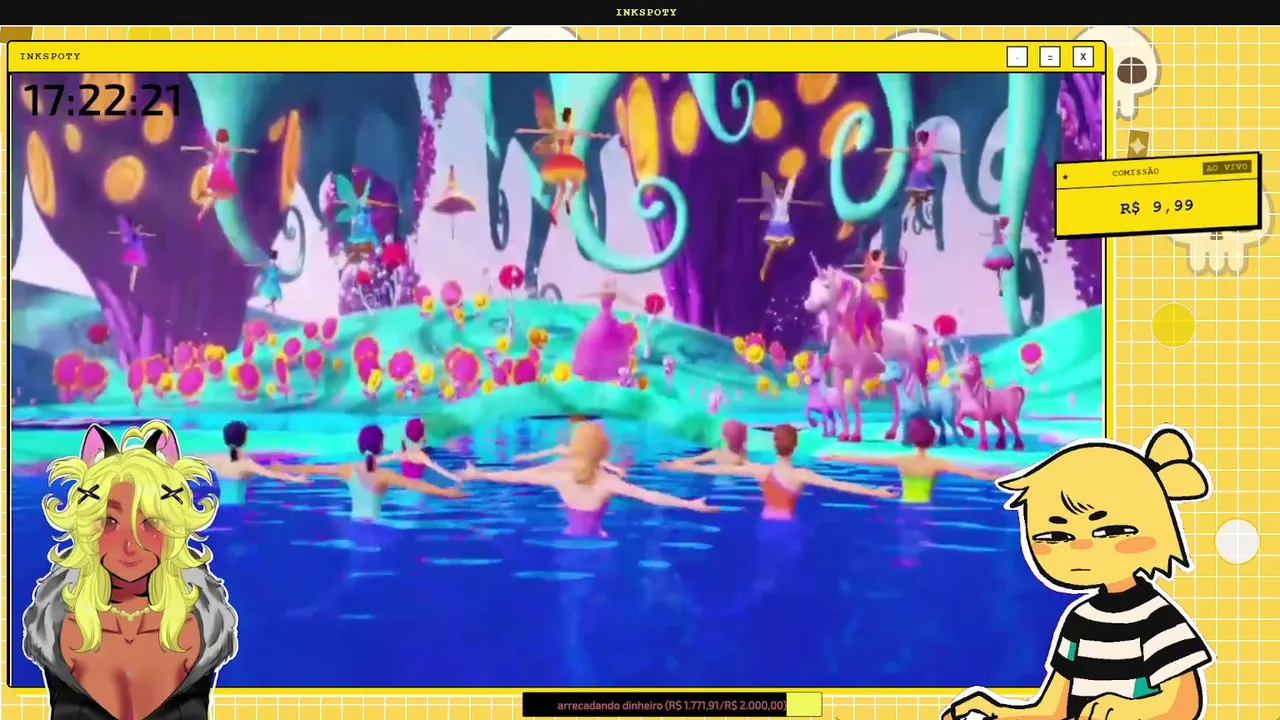The width and height of the screenshot is (1280, 720).
Task: Click the INKSPOTY title at top center
Action: [x=646, y=12]
